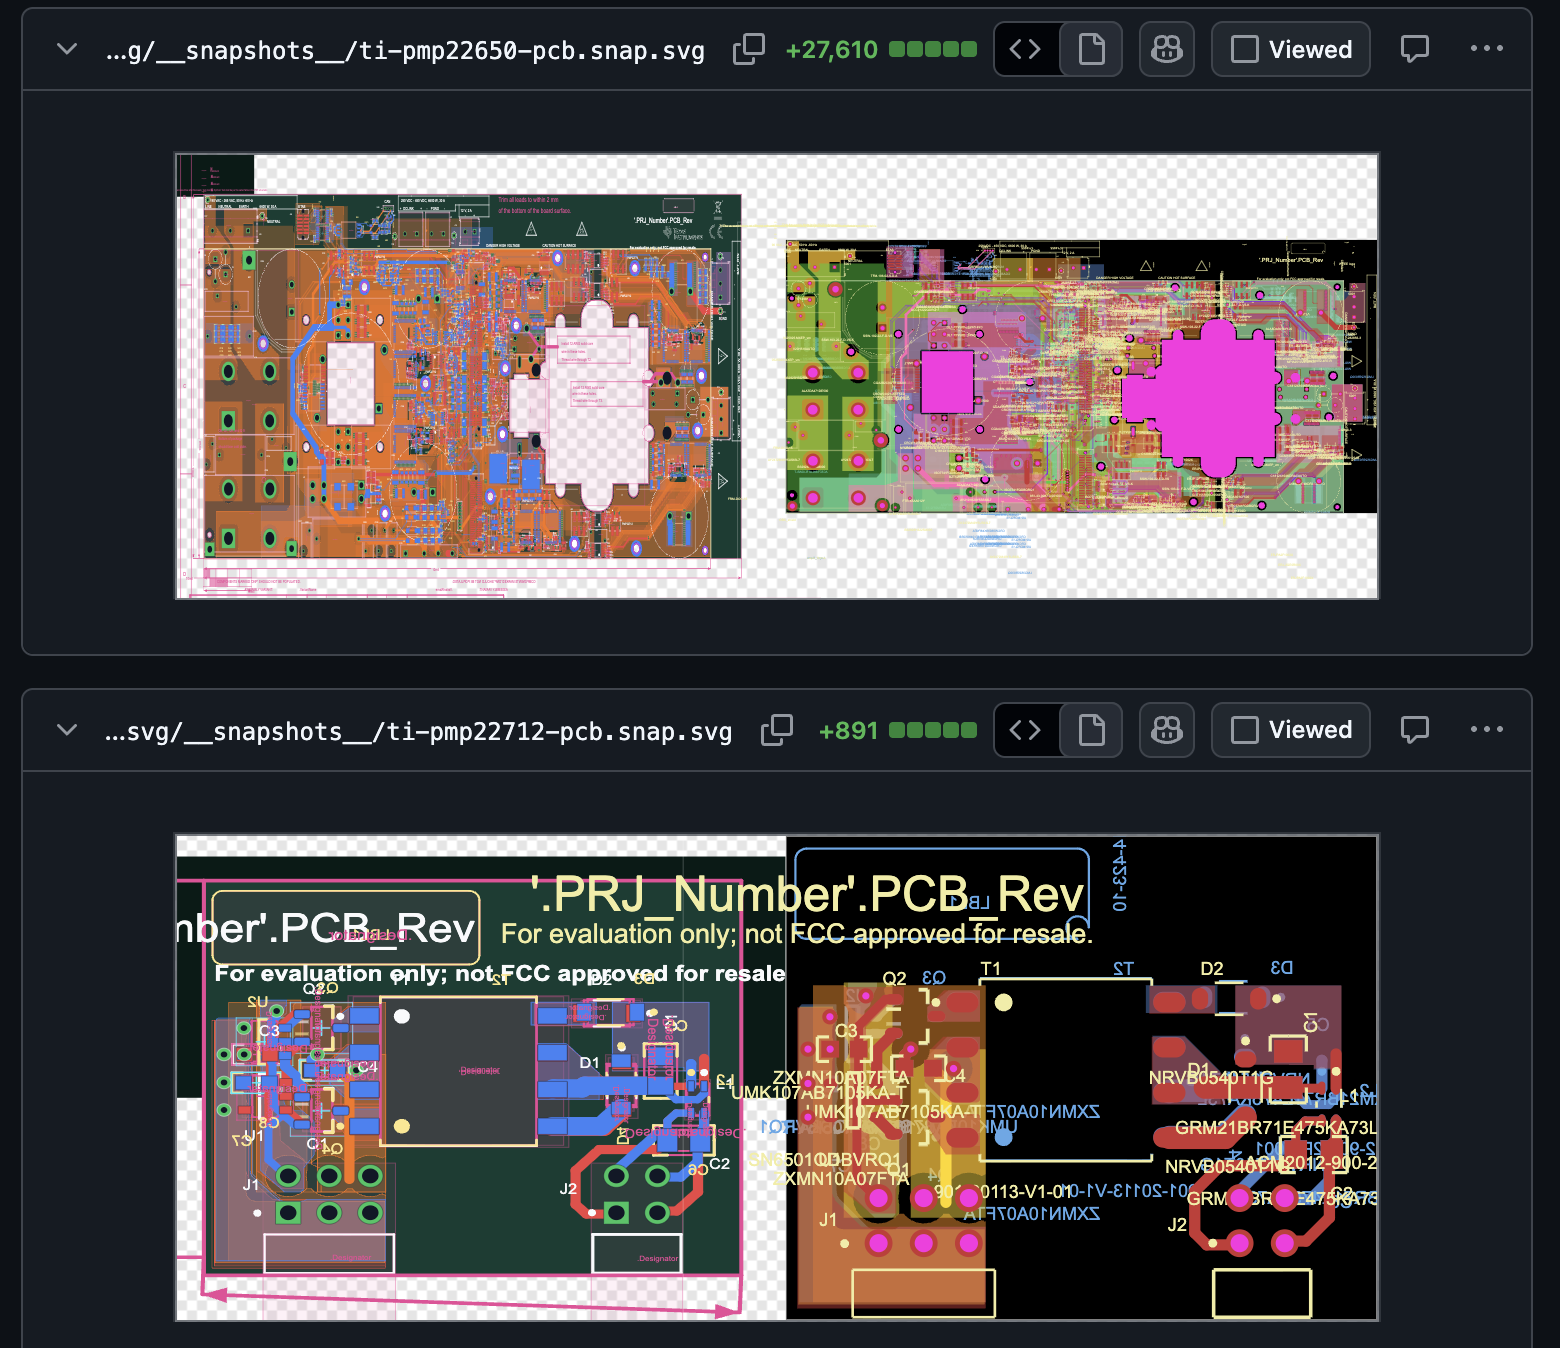
Task: Comment on the ti-pmp22650 file
Action: click(x=1415, y=49)
